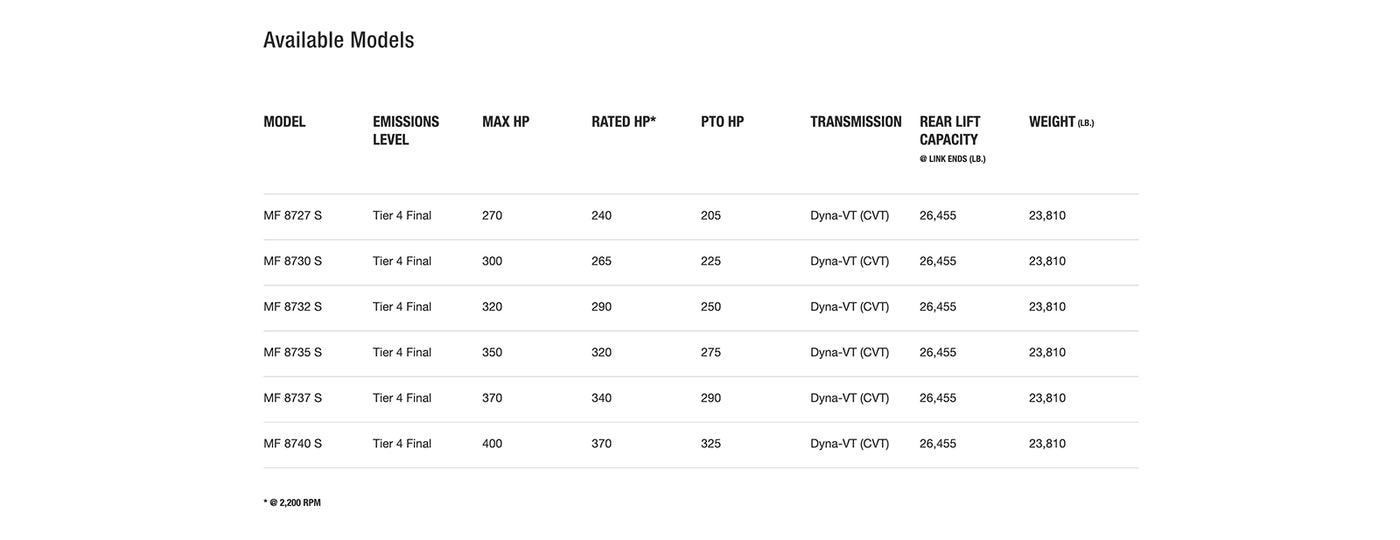Click the Available Models heading

pyautogui.click(x=338, y=40)
